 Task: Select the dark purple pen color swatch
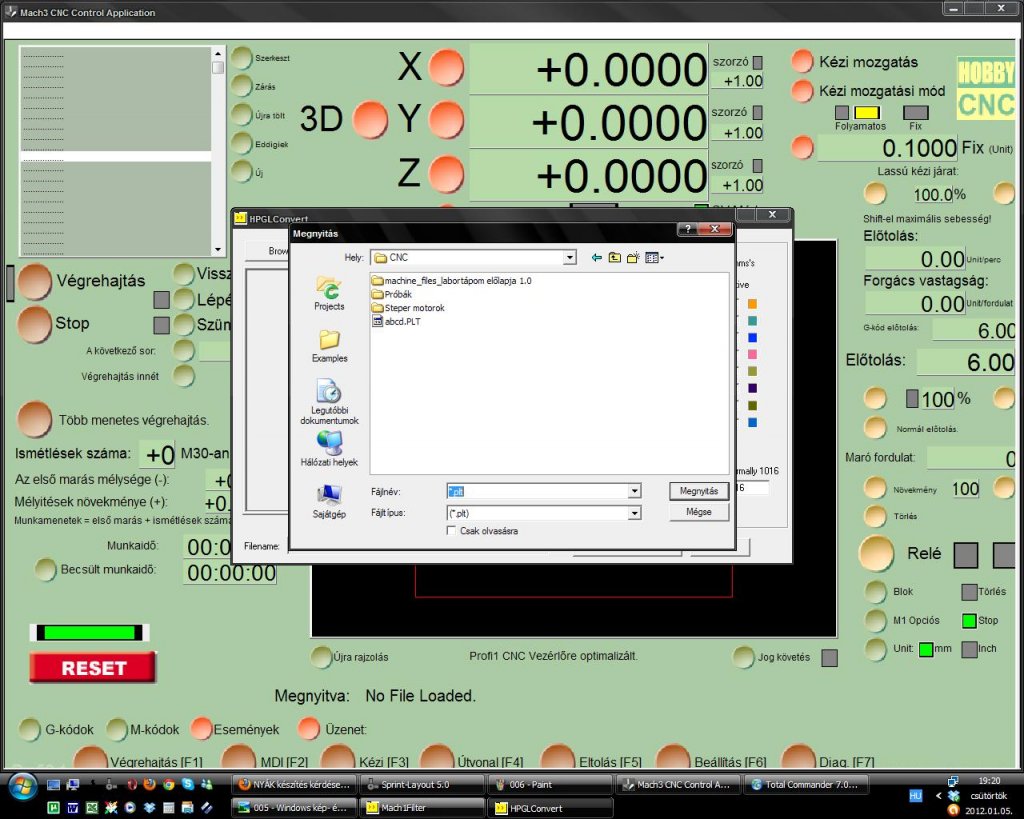[x=752, y=388]
